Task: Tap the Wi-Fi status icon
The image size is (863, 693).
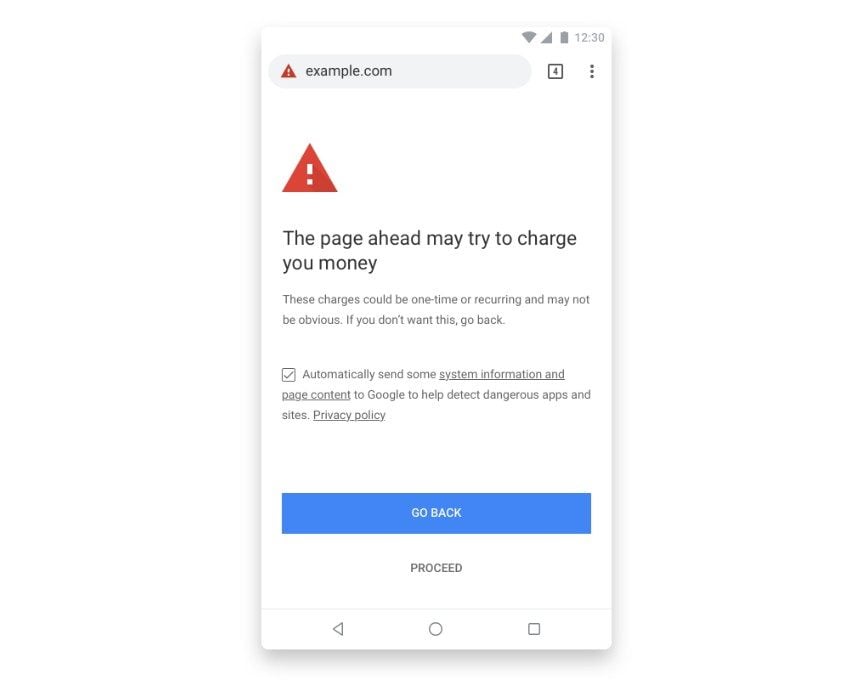Action: point(528,37)
